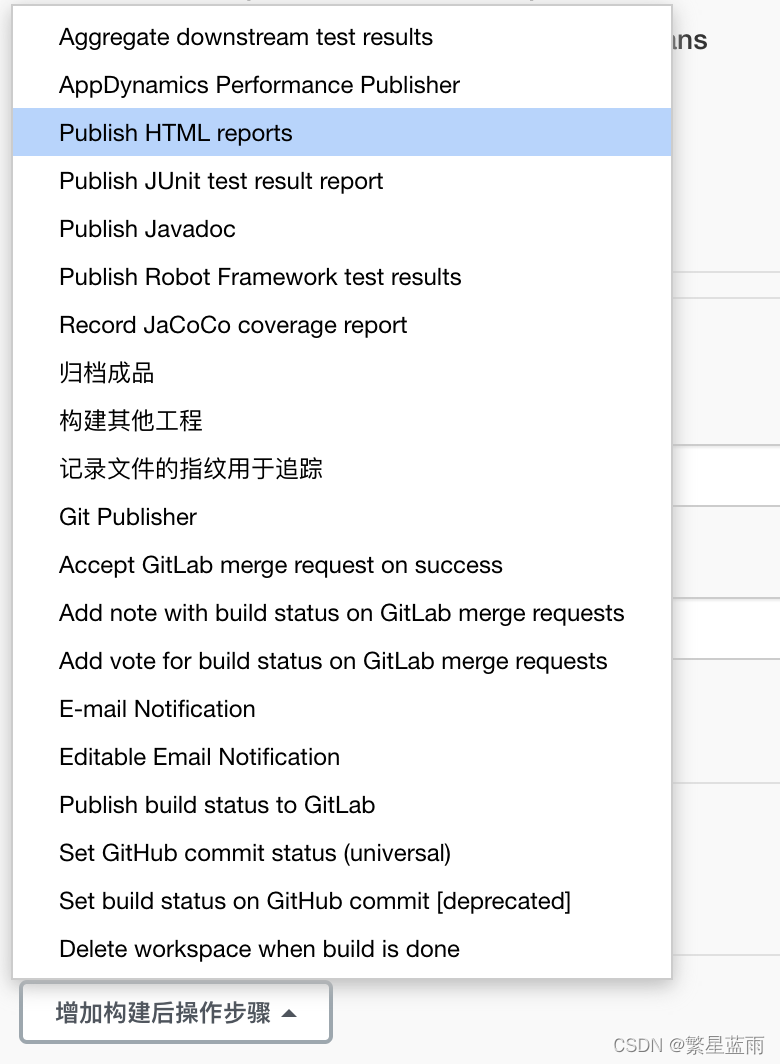Choose Accept GitLab merge request on success
This screenshot has width=780, height=1064.
[341, 565]
